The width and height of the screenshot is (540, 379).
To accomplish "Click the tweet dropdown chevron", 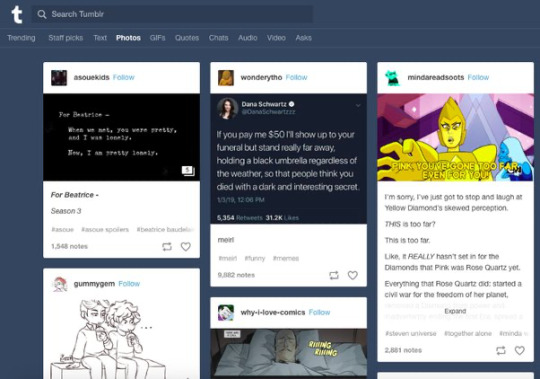I will (x=358, y=105).
